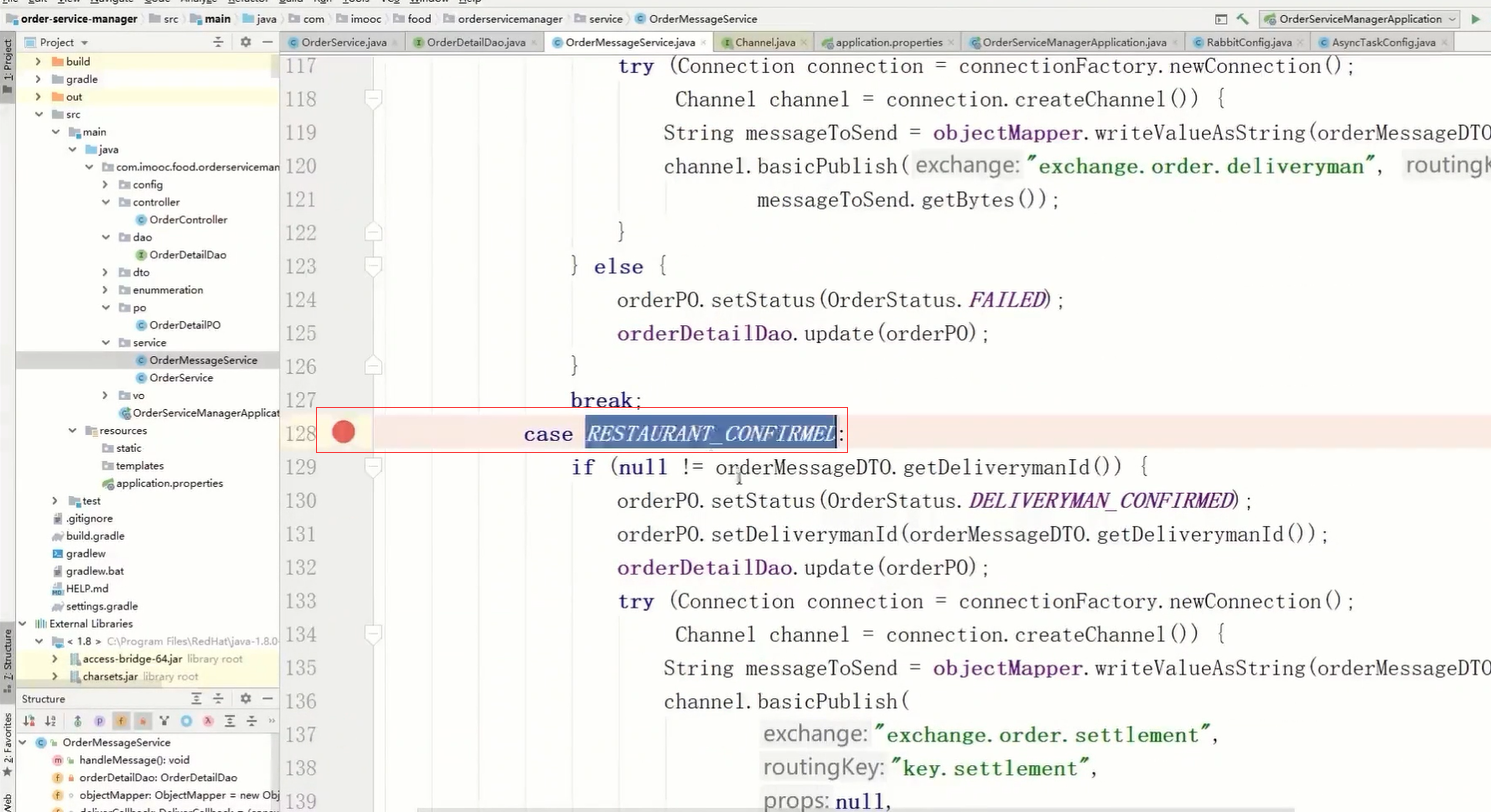Viewport: 1491px width, 812px height.
Task: Expand the enummeration package
Action: coord(105,290)
